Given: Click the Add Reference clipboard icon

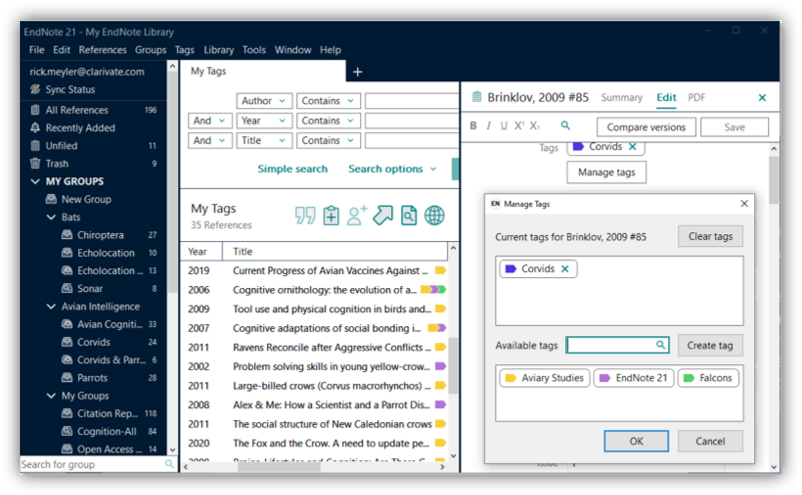Looking at the screenshot, I should [331, 215].
